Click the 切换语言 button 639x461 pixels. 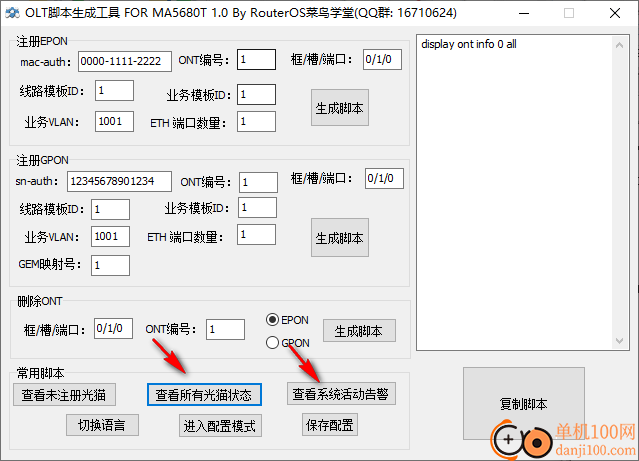point(102,425)
